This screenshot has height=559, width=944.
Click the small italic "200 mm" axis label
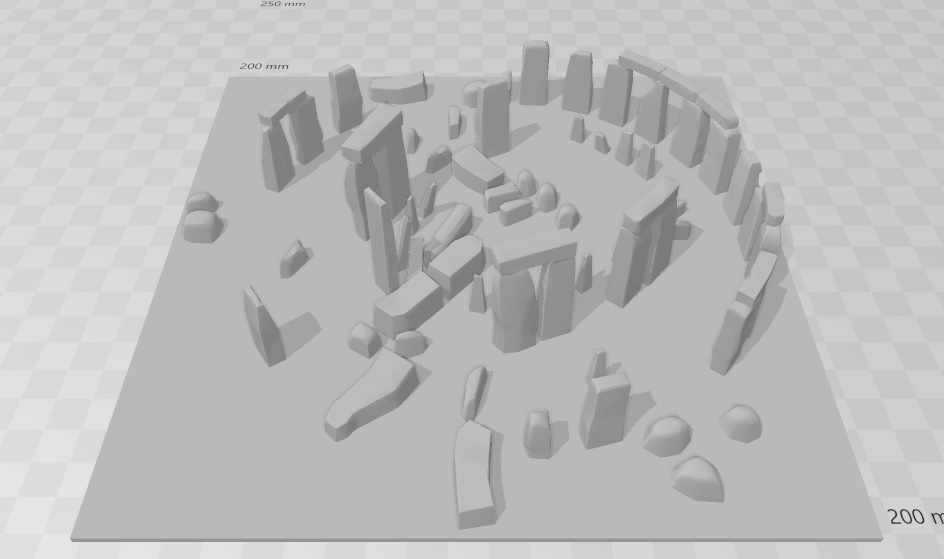tap(264, 66)
